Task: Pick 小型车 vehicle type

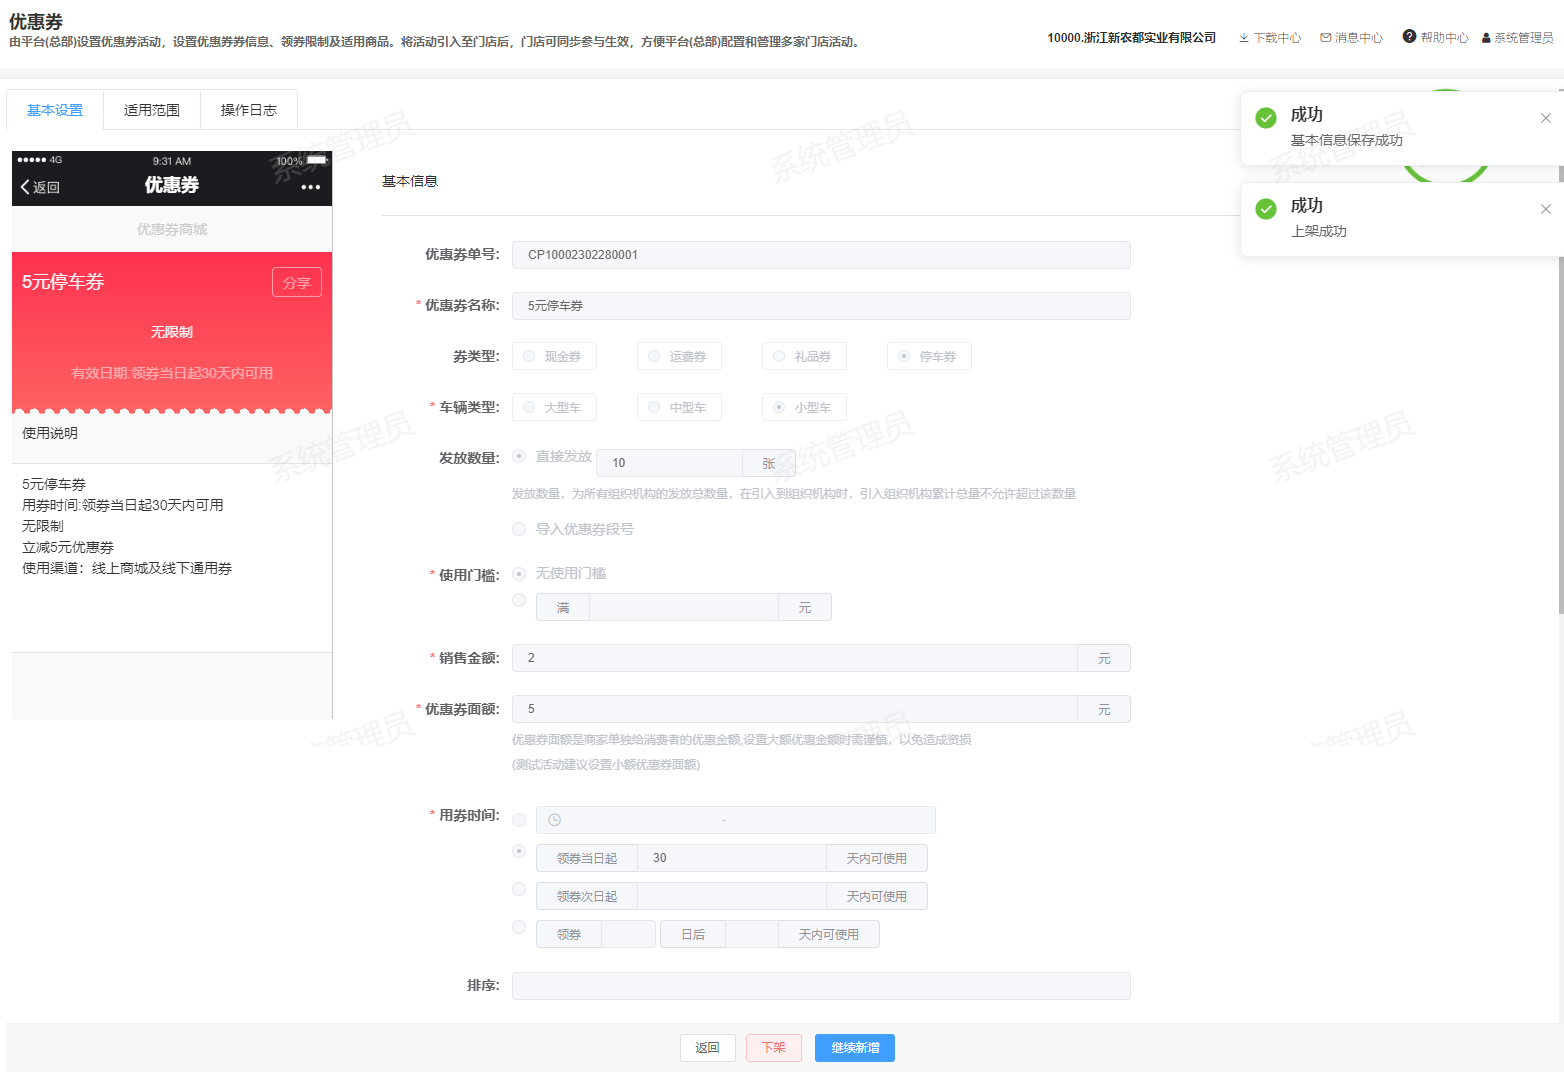Action: coord(804,407)
